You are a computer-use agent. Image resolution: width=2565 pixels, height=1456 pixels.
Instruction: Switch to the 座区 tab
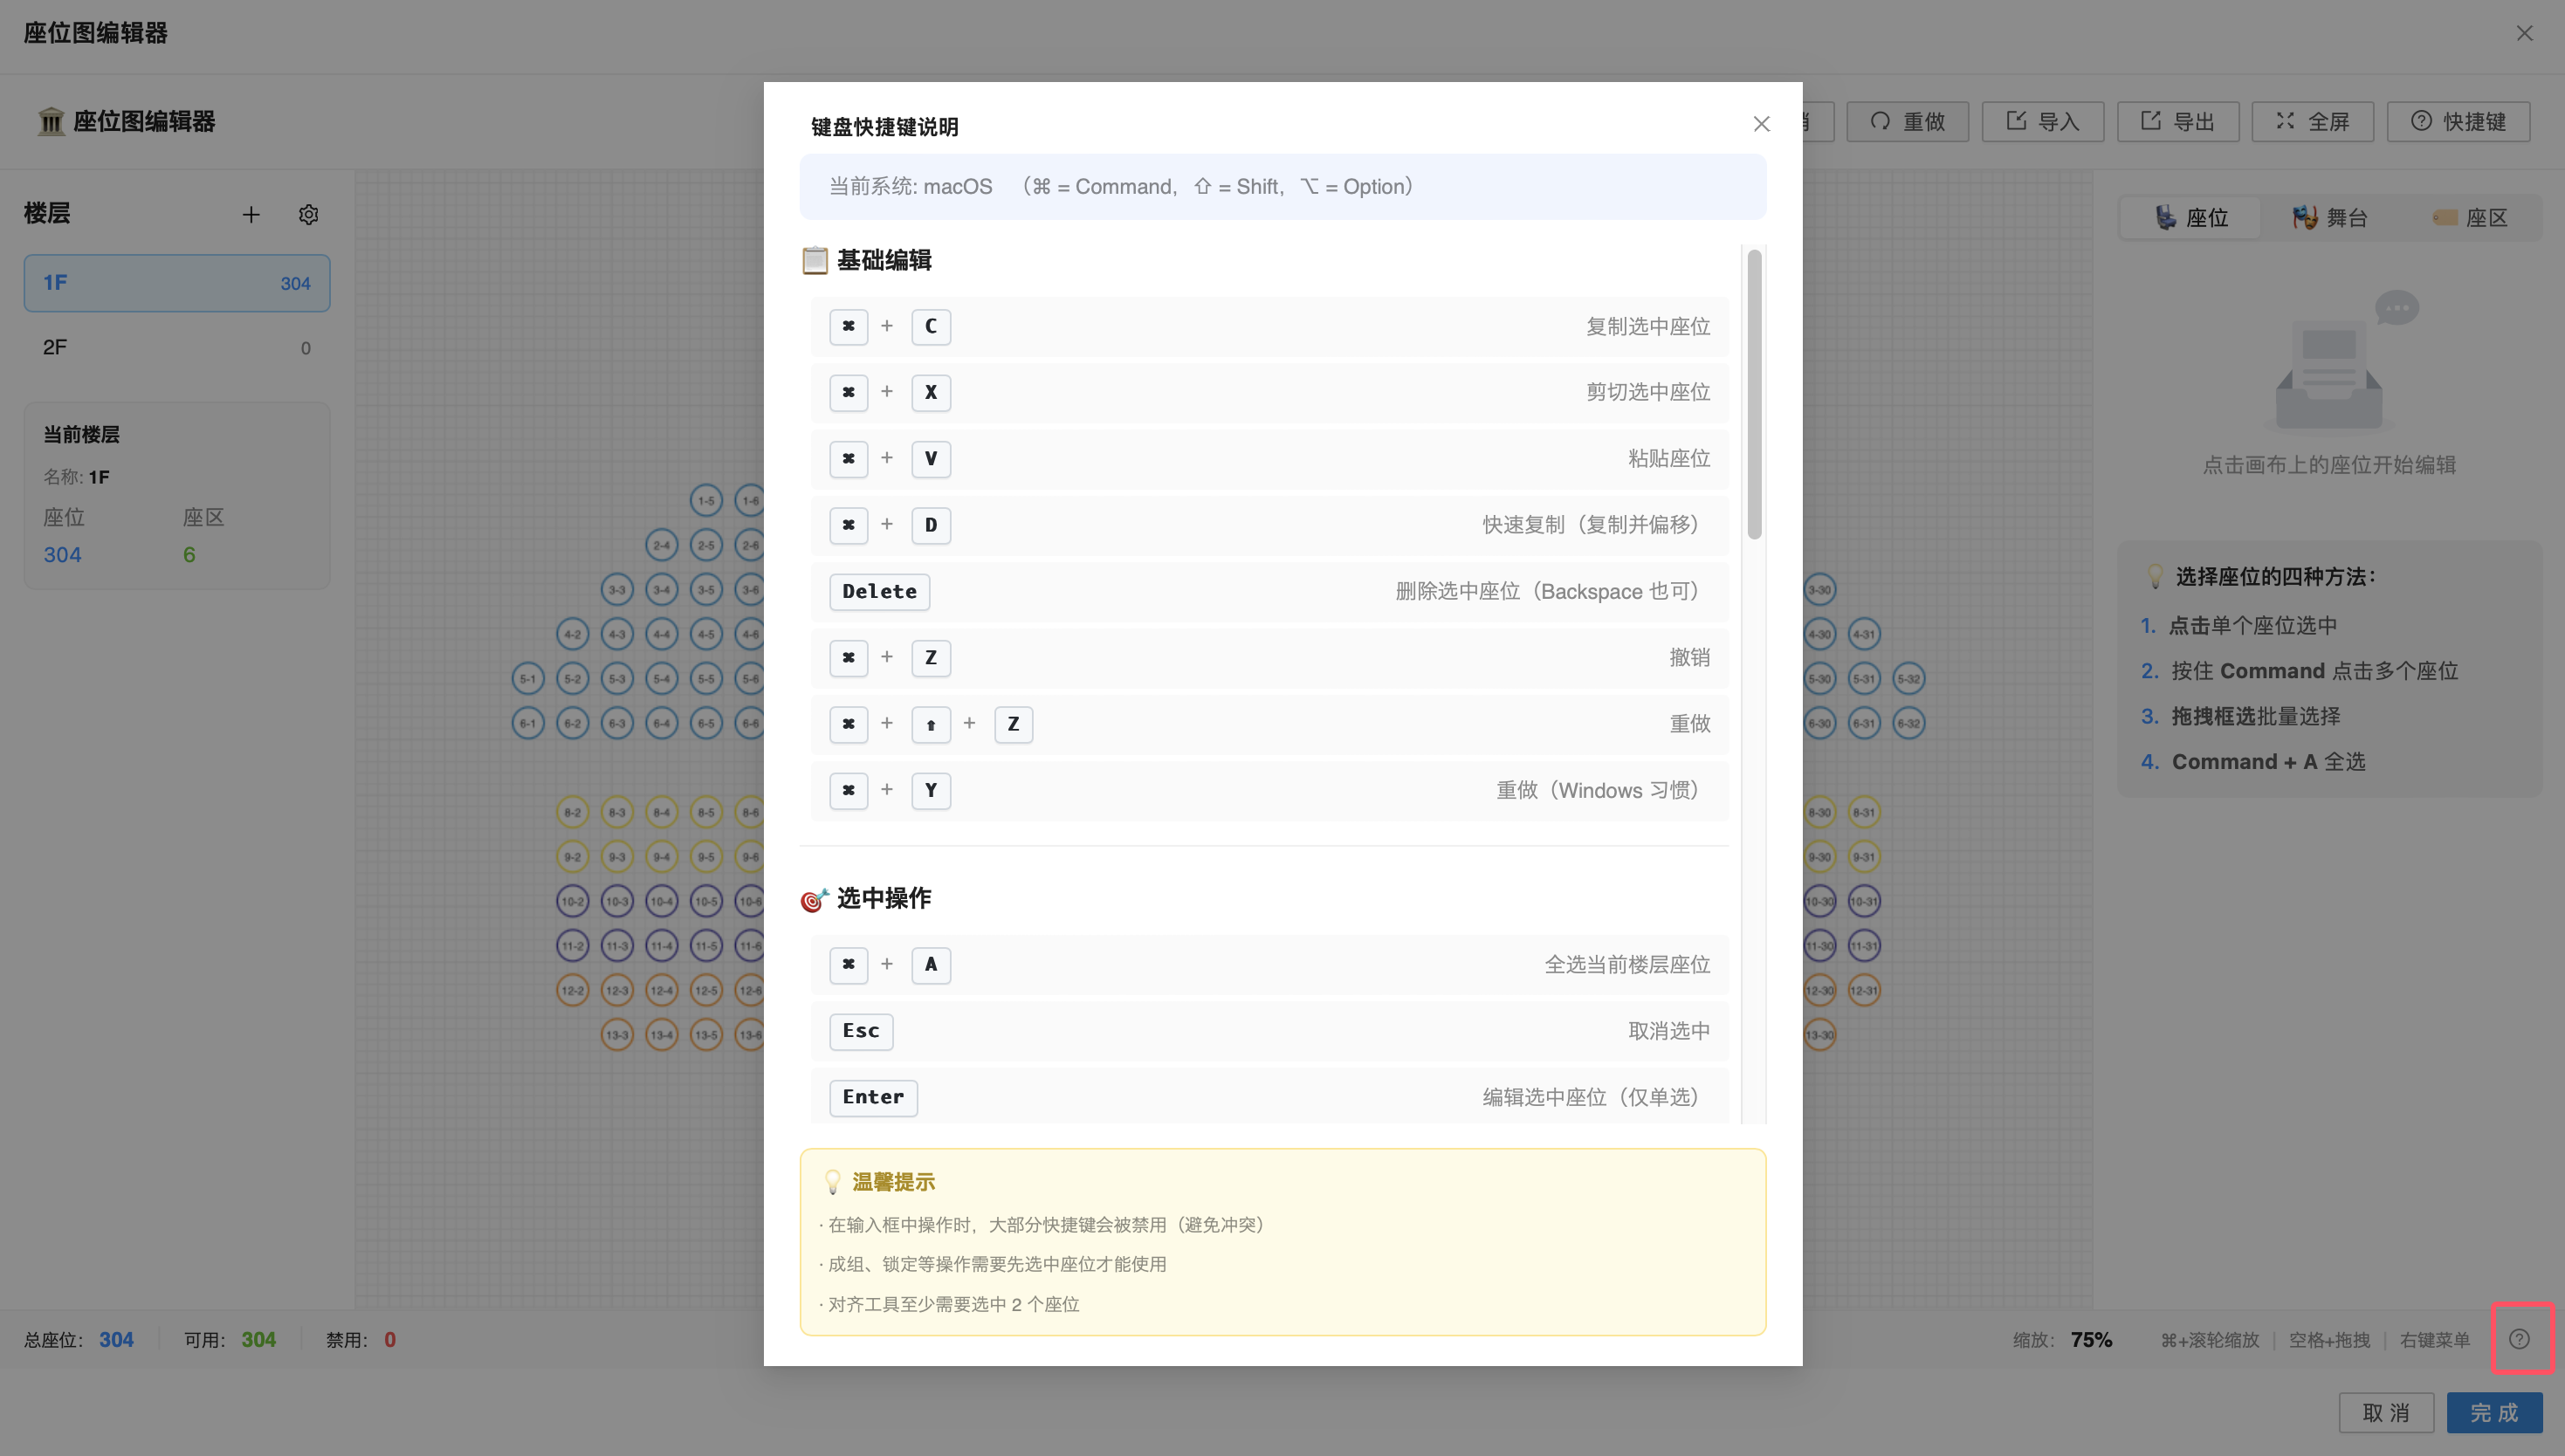(2470, 218)
